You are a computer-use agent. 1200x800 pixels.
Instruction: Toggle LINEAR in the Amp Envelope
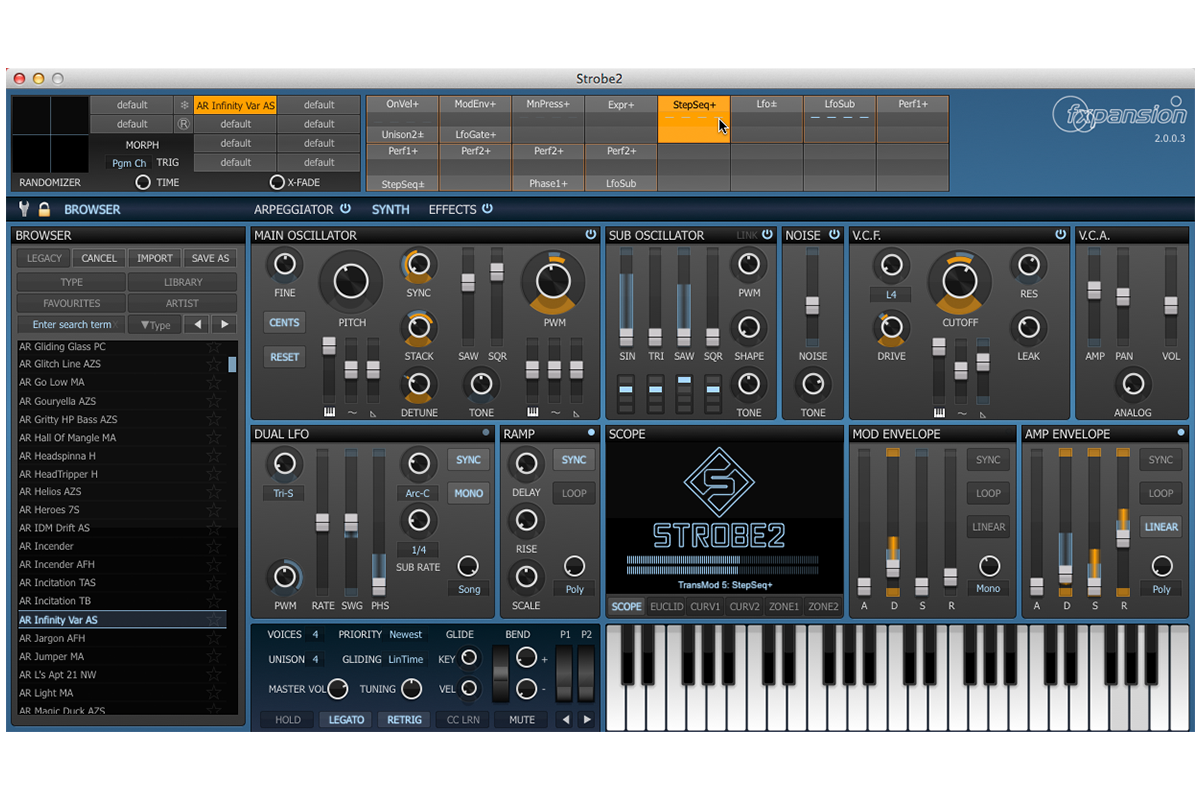1161,527
